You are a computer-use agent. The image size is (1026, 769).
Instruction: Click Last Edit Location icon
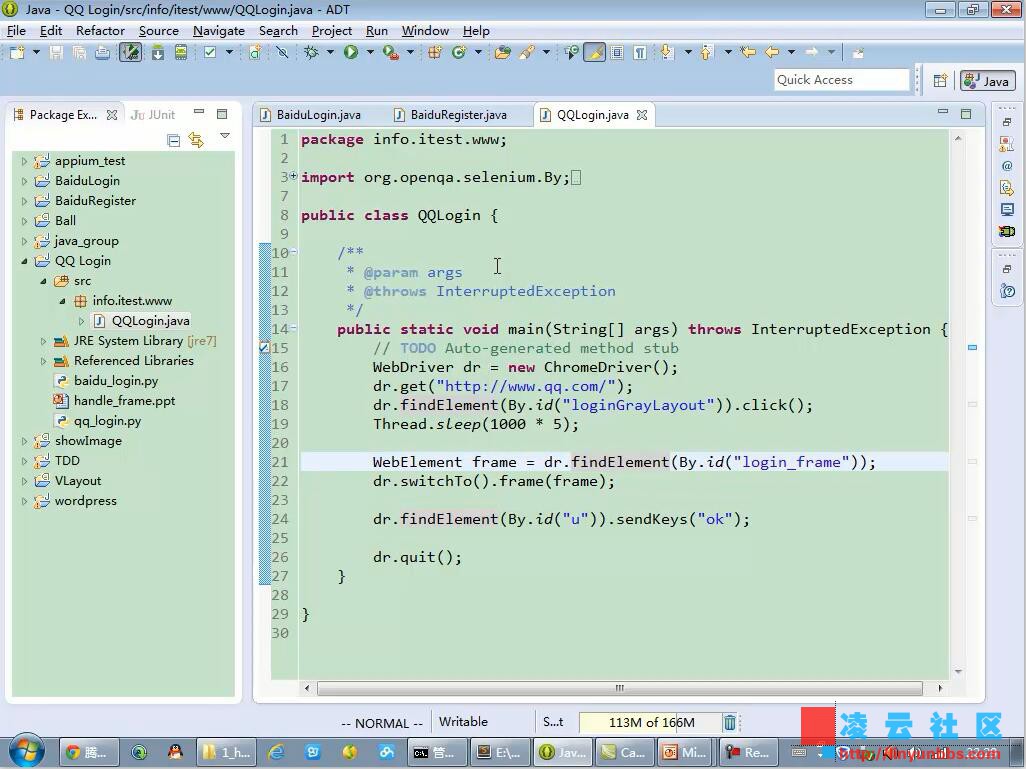pos(748,52)
